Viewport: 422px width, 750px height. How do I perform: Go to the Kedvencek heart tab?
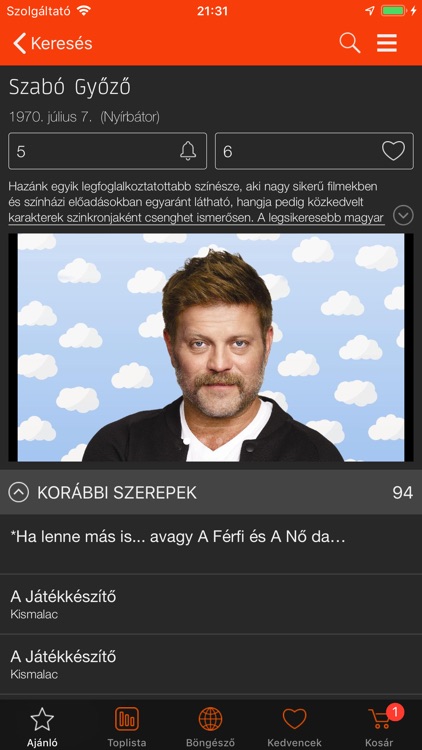pyautogui.click(x=294, y=726)
